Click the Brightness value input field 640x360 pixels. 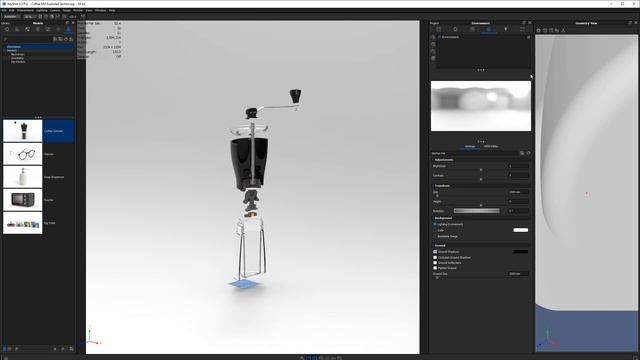click(518, 166)
